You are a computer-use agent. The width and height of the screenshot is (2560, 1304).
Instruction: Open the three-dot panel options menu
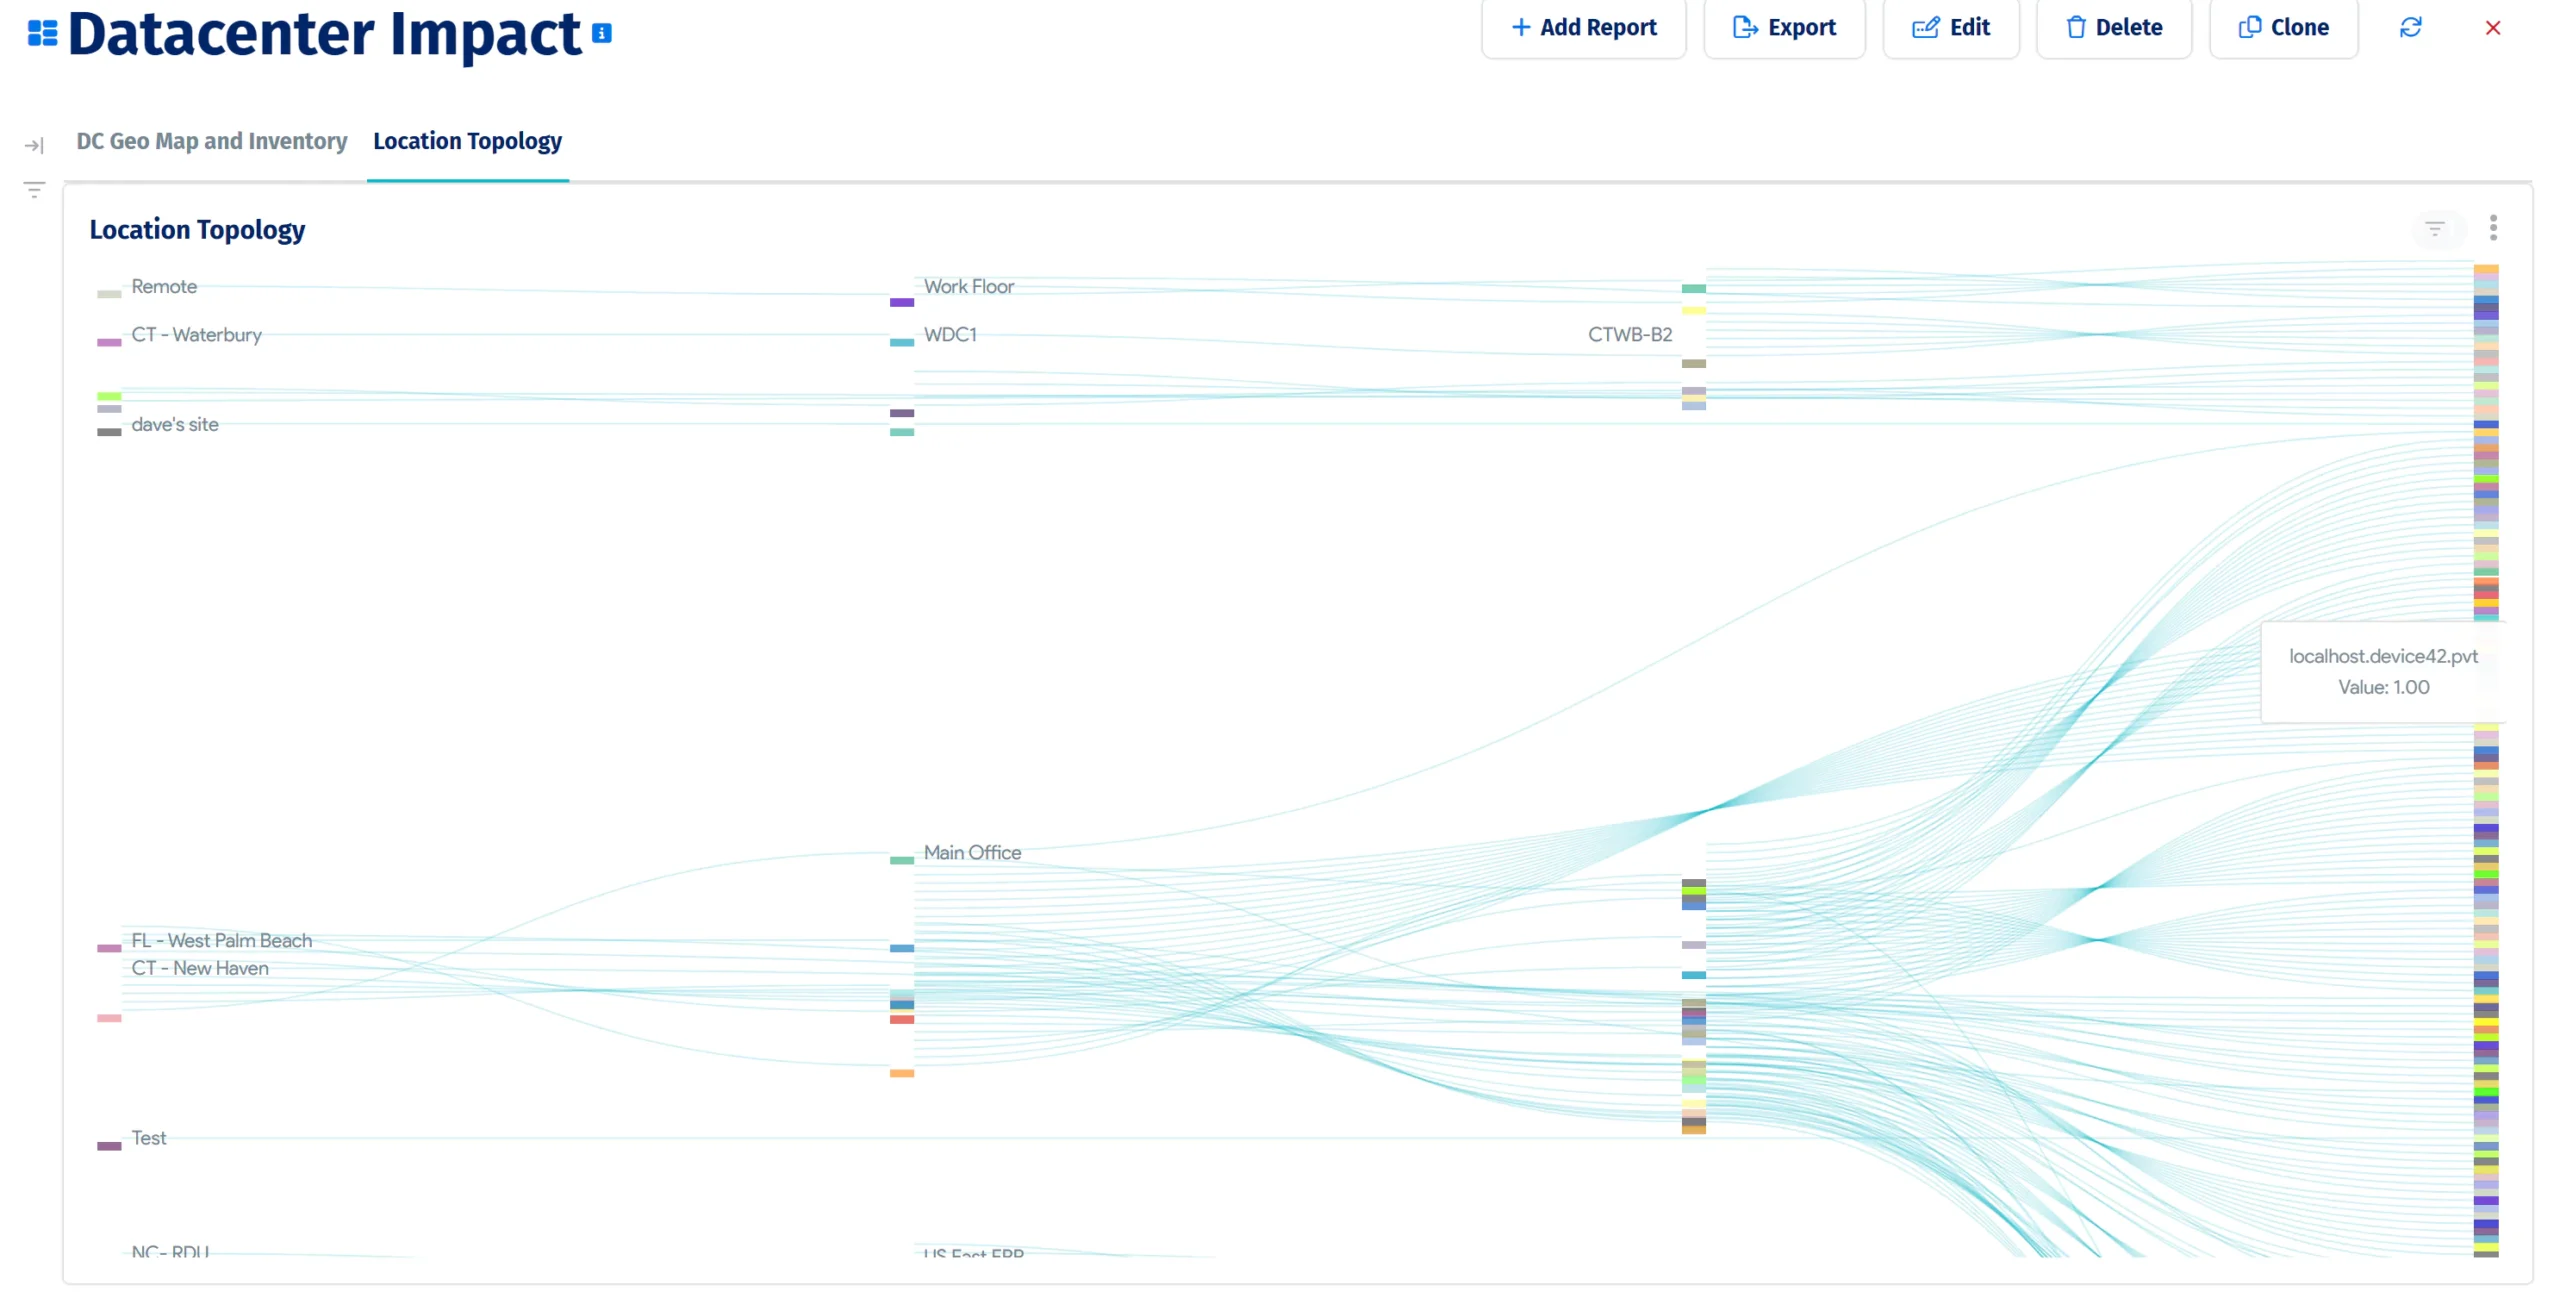[2492, 228]
